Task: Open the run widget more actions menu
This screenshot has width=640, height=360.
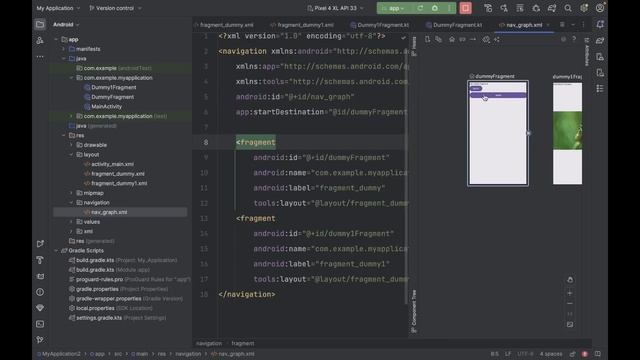Action: pyautogui.click(x=449, y=8)
